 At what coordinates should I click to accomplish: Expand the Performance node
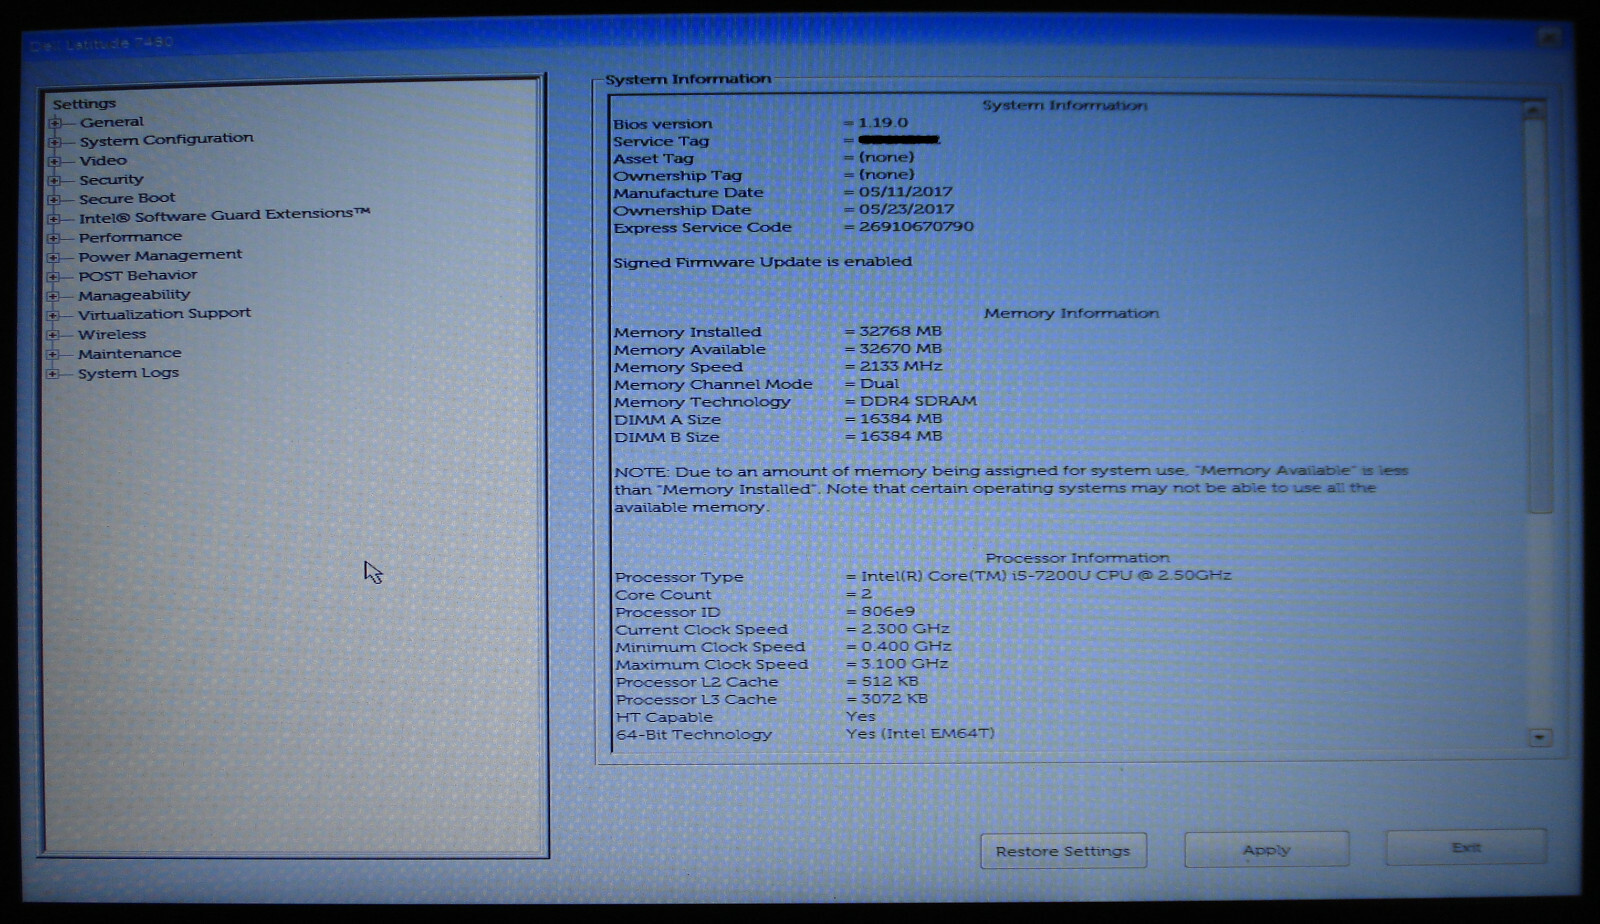tap(54, 238)
